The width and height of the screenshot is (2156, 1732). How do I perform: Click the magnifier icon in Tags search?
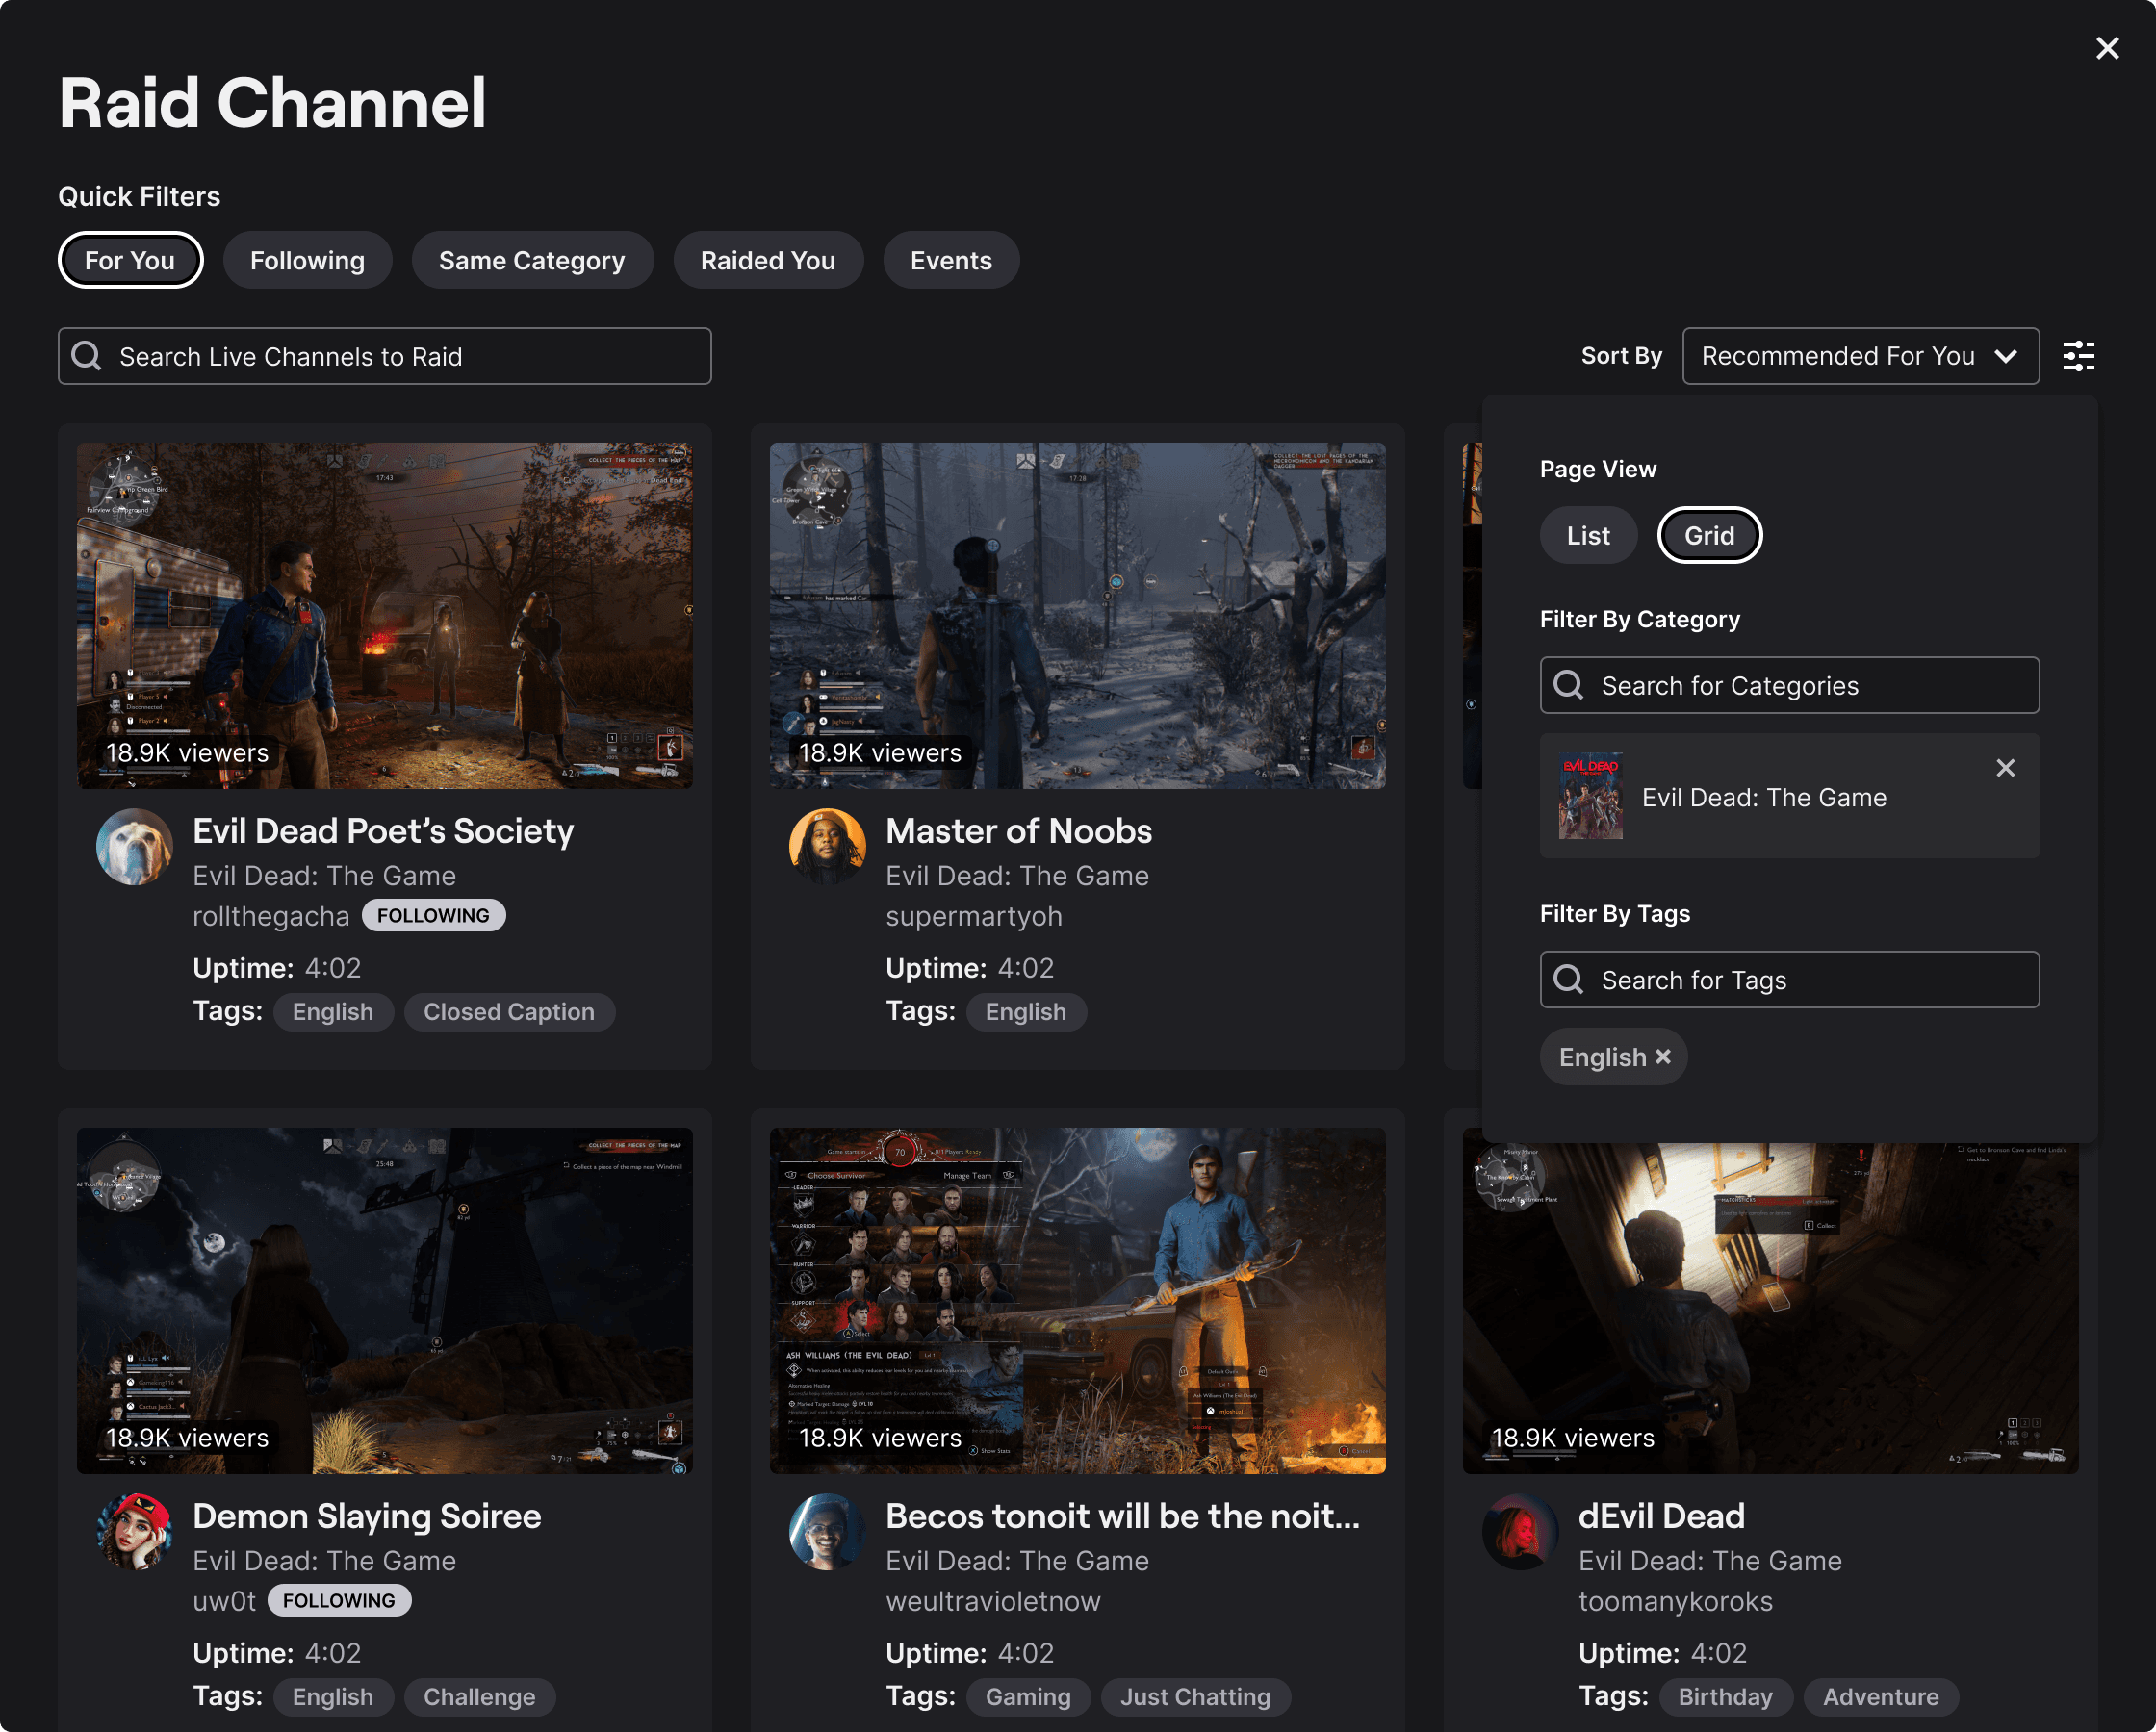pyautogui.click(x=1568, y=979)
